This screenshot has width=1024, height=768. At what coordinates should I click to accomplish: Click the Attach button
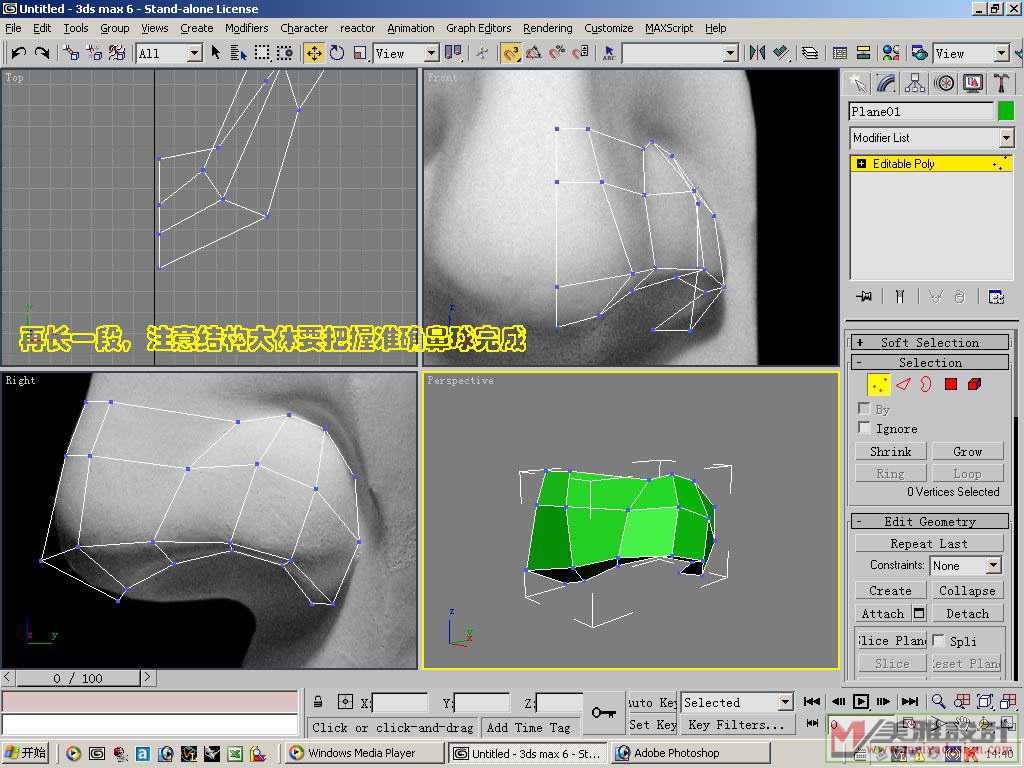[x=883, y=613]
